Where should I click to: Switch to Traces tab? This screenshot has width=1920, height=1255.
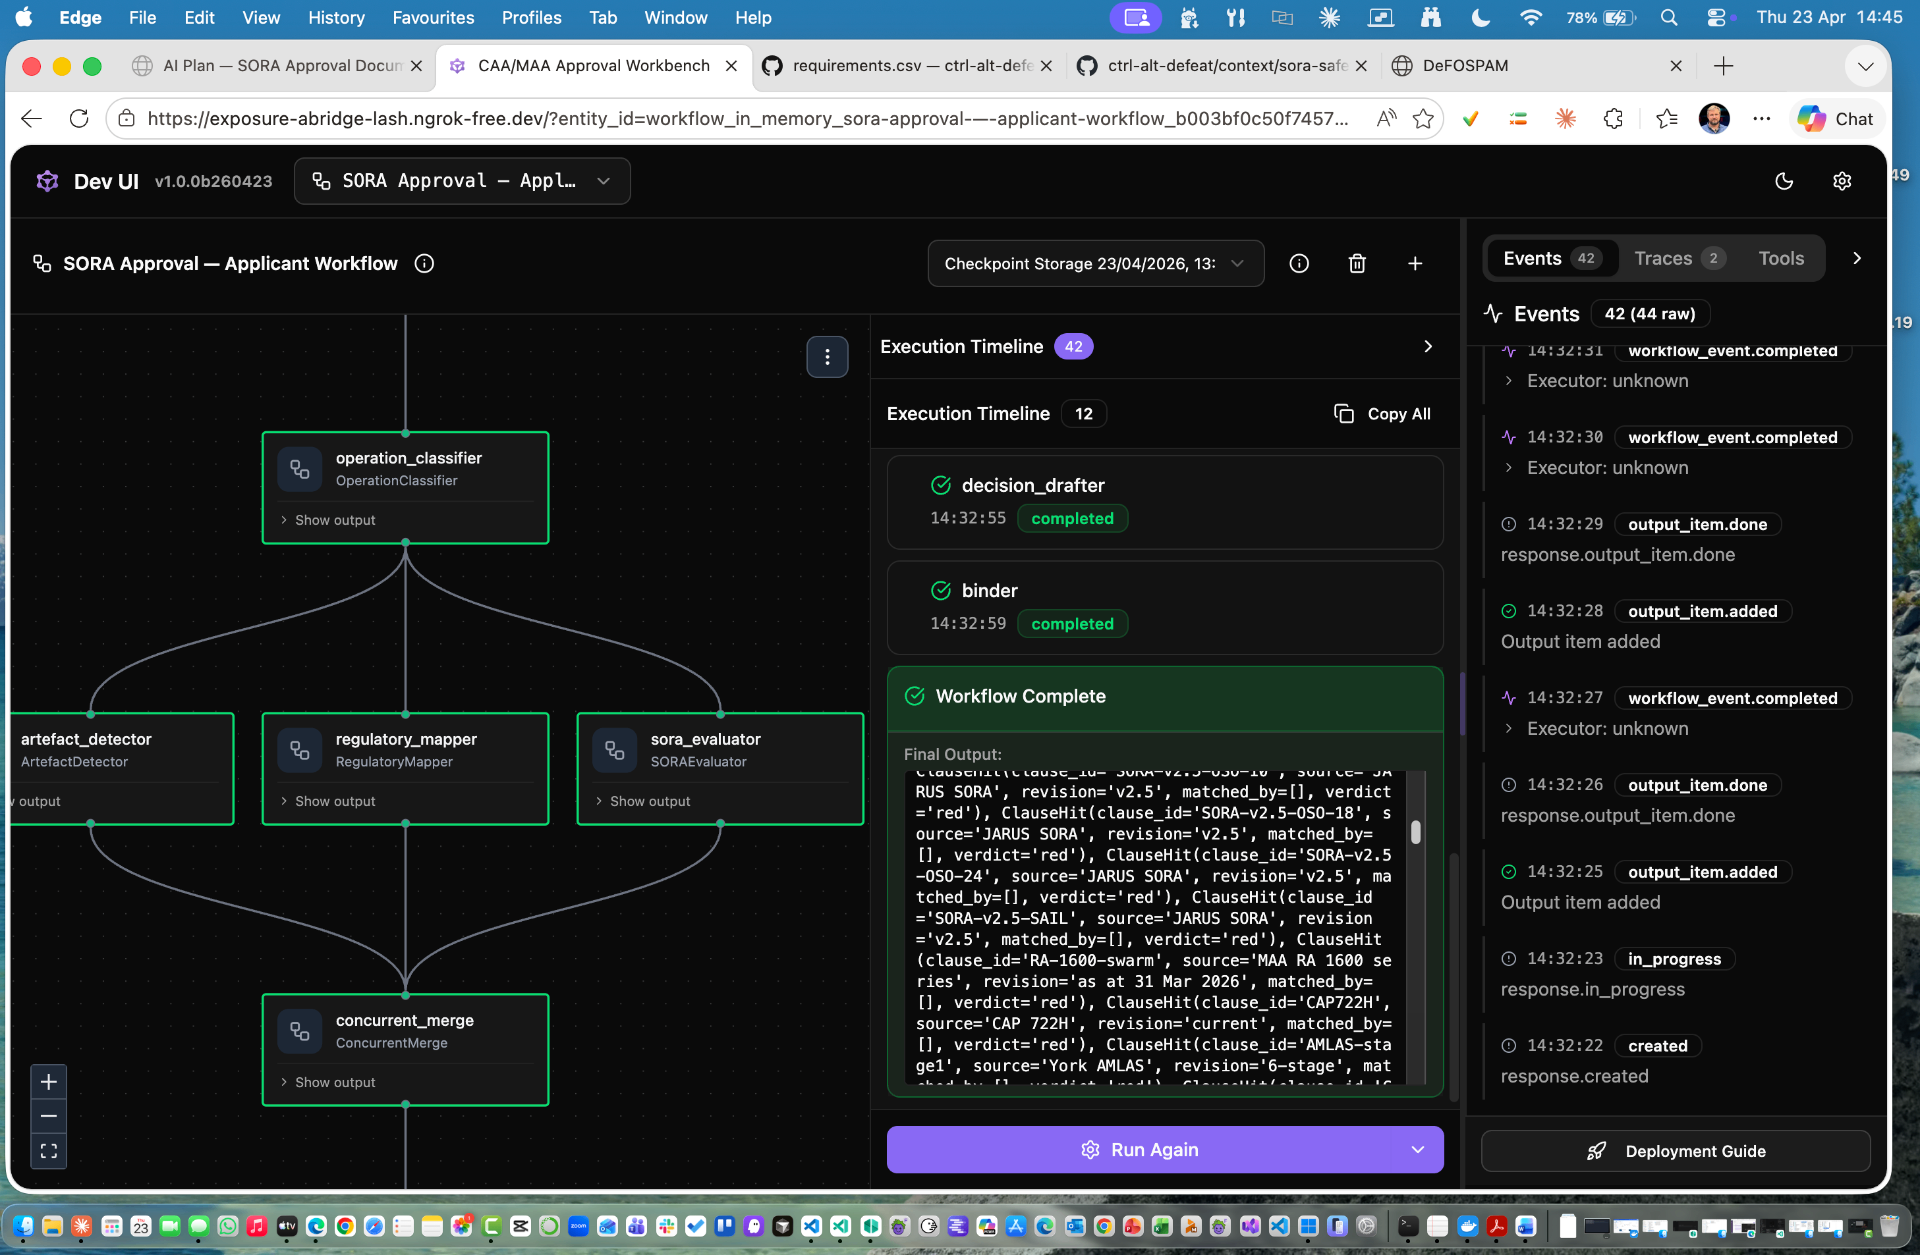pos(1679,258)
